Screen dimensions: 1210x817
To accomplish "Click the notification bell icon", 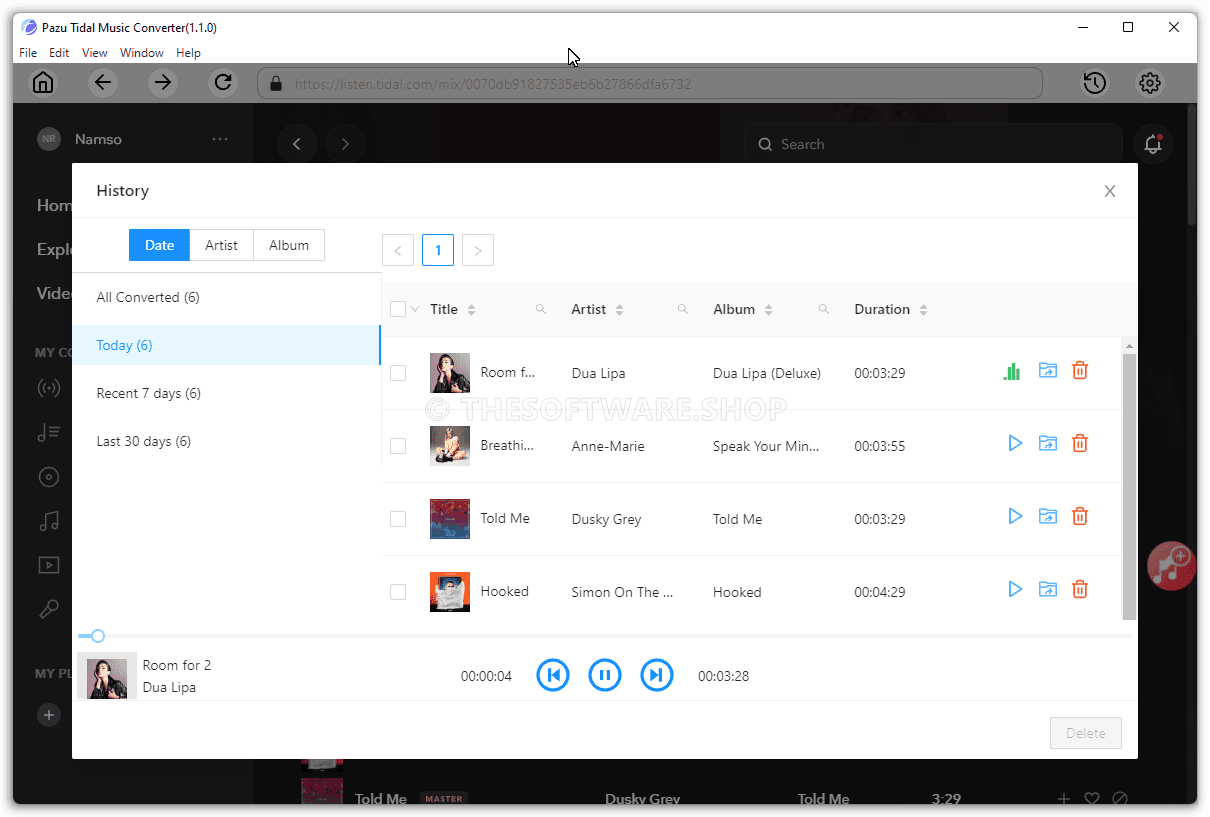I will 1153,144.
